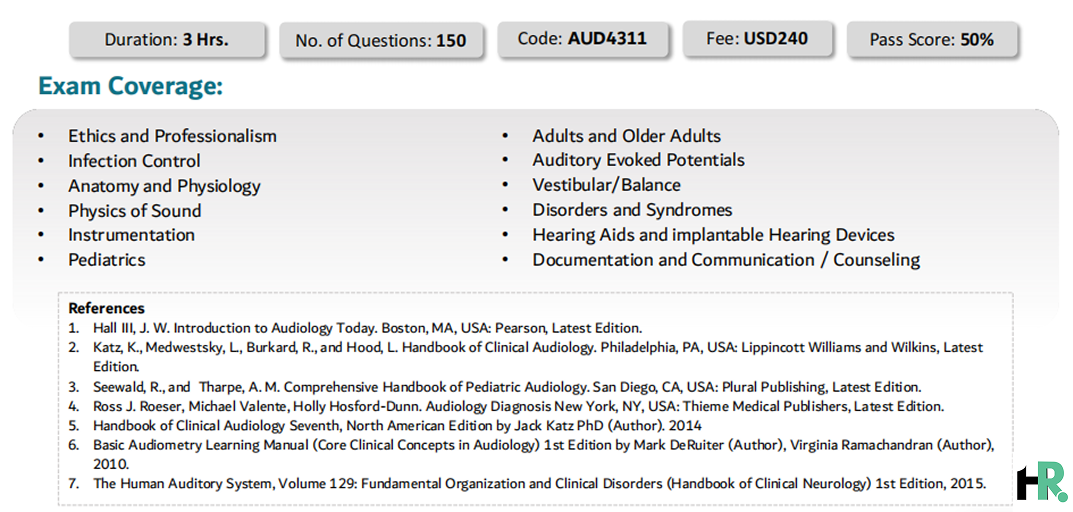Select Hearing Aids and implantable Hearing Devices
The image size is (1073, 512).
point(713,235)
